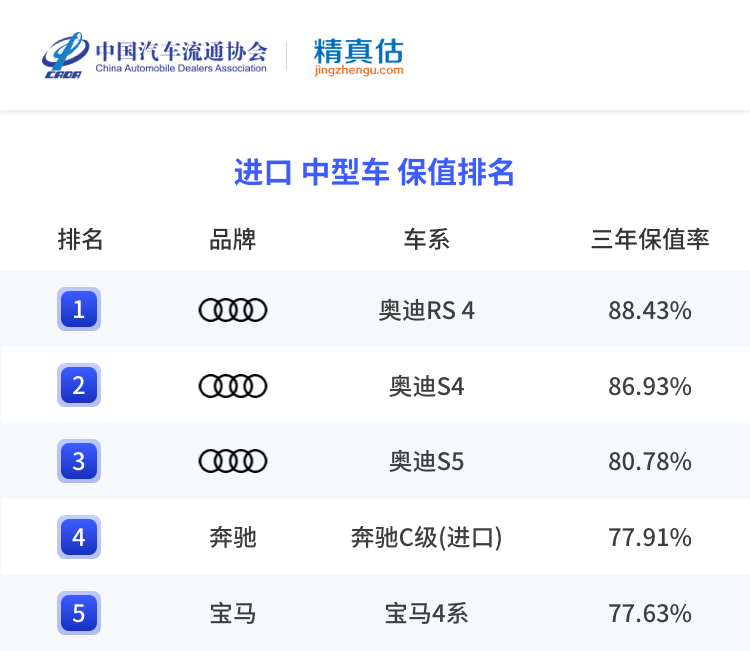The height and width of the screenshot is (651, 750).
Task: Click the 排名 column header
Action: coord(80,240)
